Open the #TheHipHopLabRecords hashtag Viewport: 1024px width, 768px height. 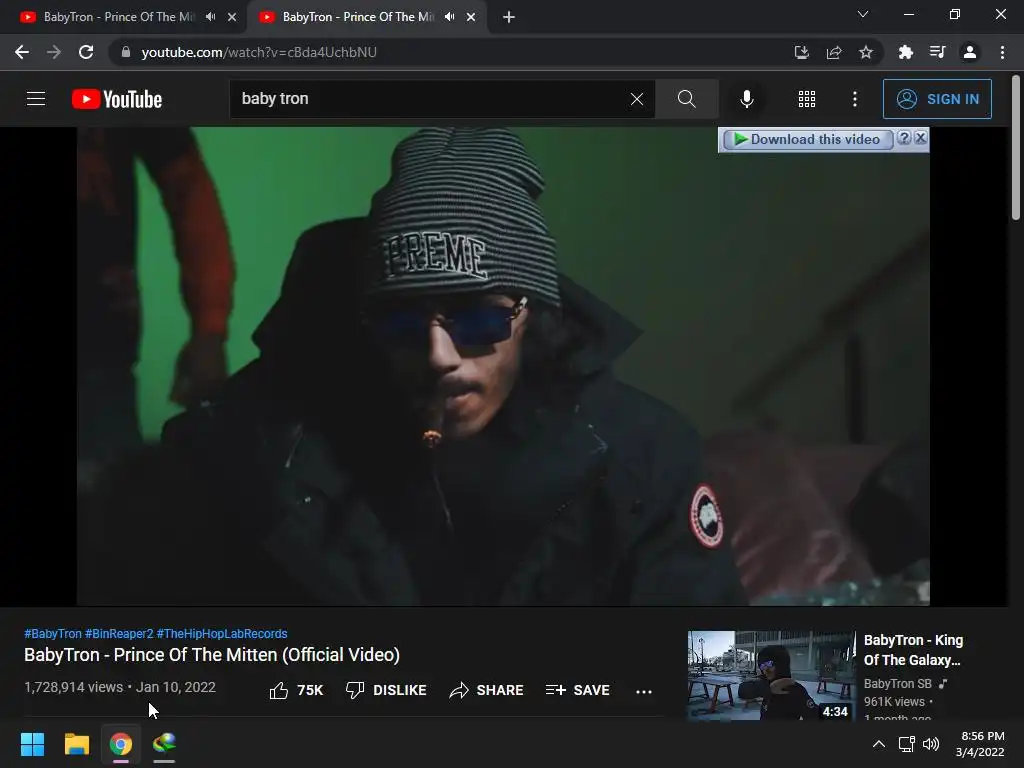tap(222, 633)
